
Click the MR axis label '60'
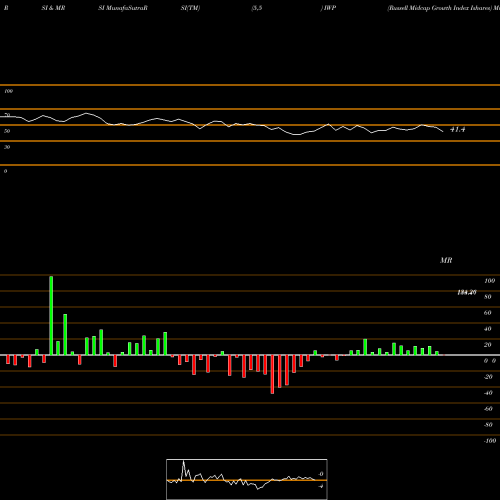(488, 313)
